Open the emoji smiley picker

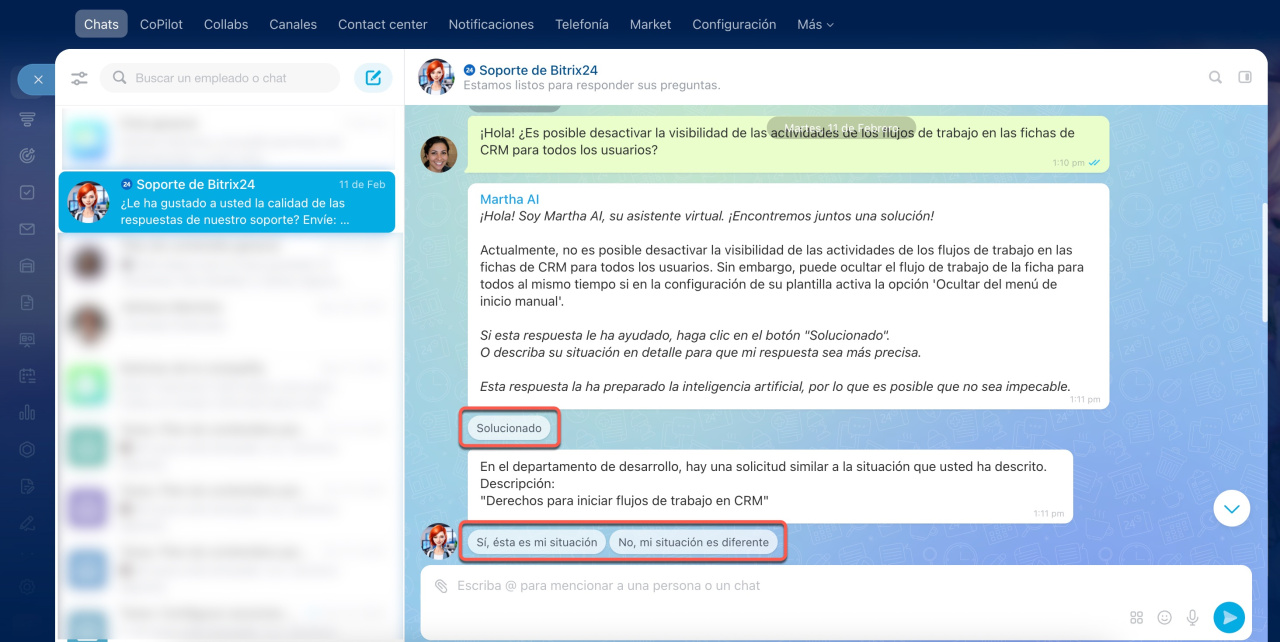(x=1164, y=618)
